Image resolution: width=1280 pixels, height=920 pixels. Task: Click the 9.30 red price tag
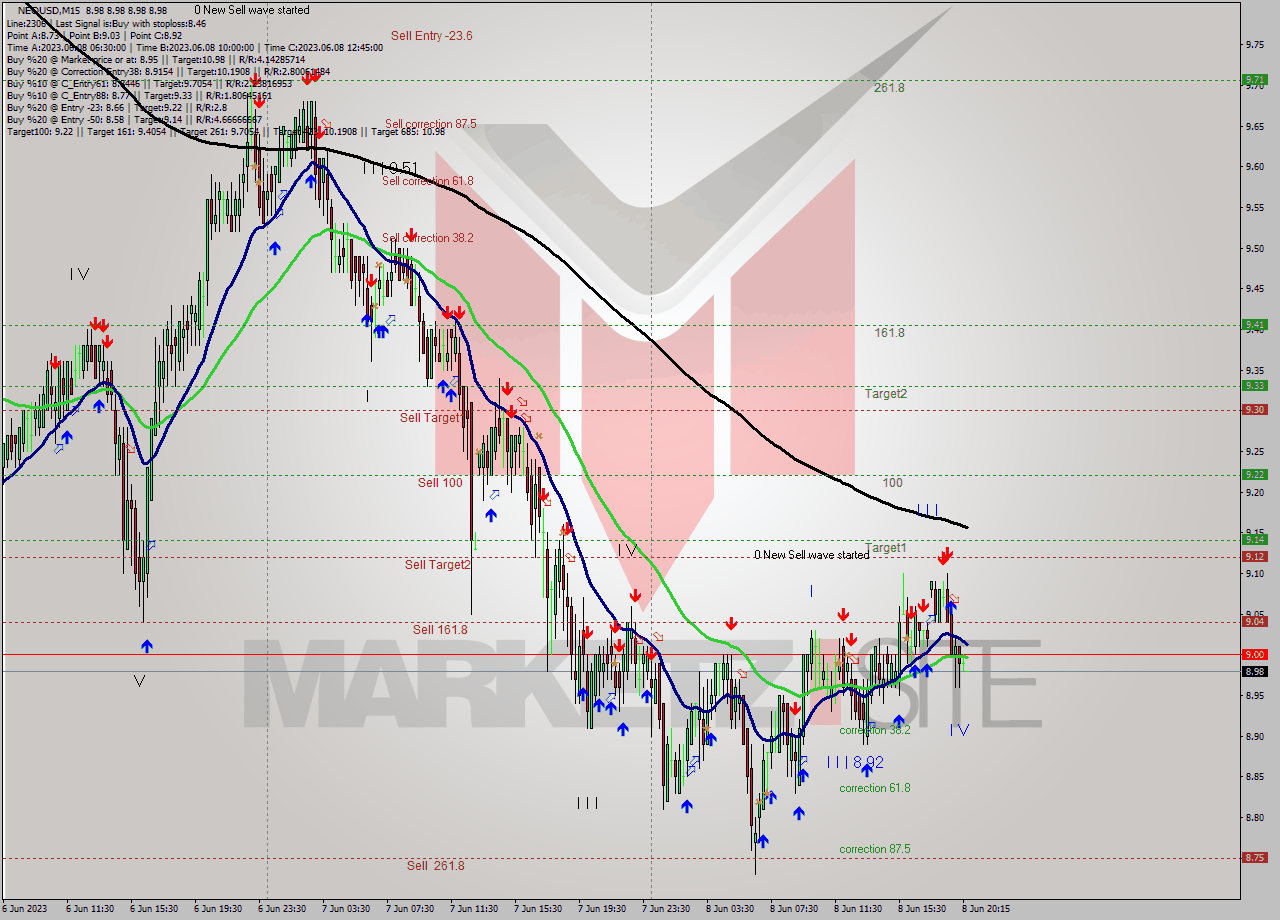[1254, 409]
